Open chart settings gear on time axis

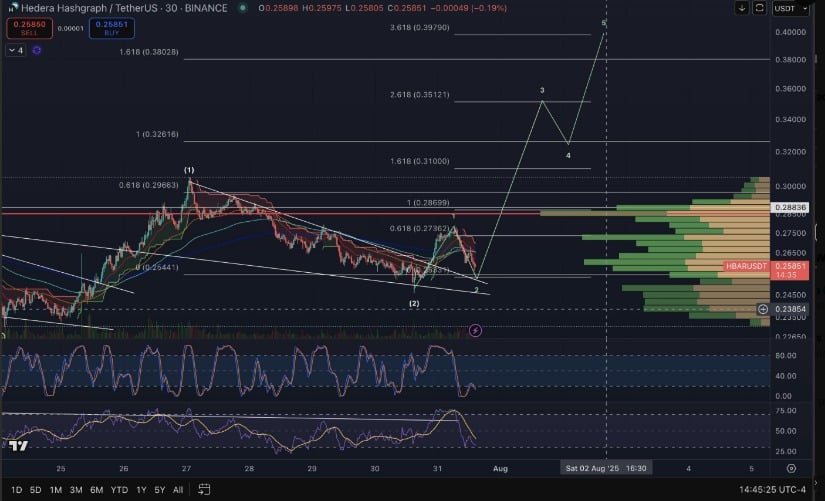coord(791,468)
